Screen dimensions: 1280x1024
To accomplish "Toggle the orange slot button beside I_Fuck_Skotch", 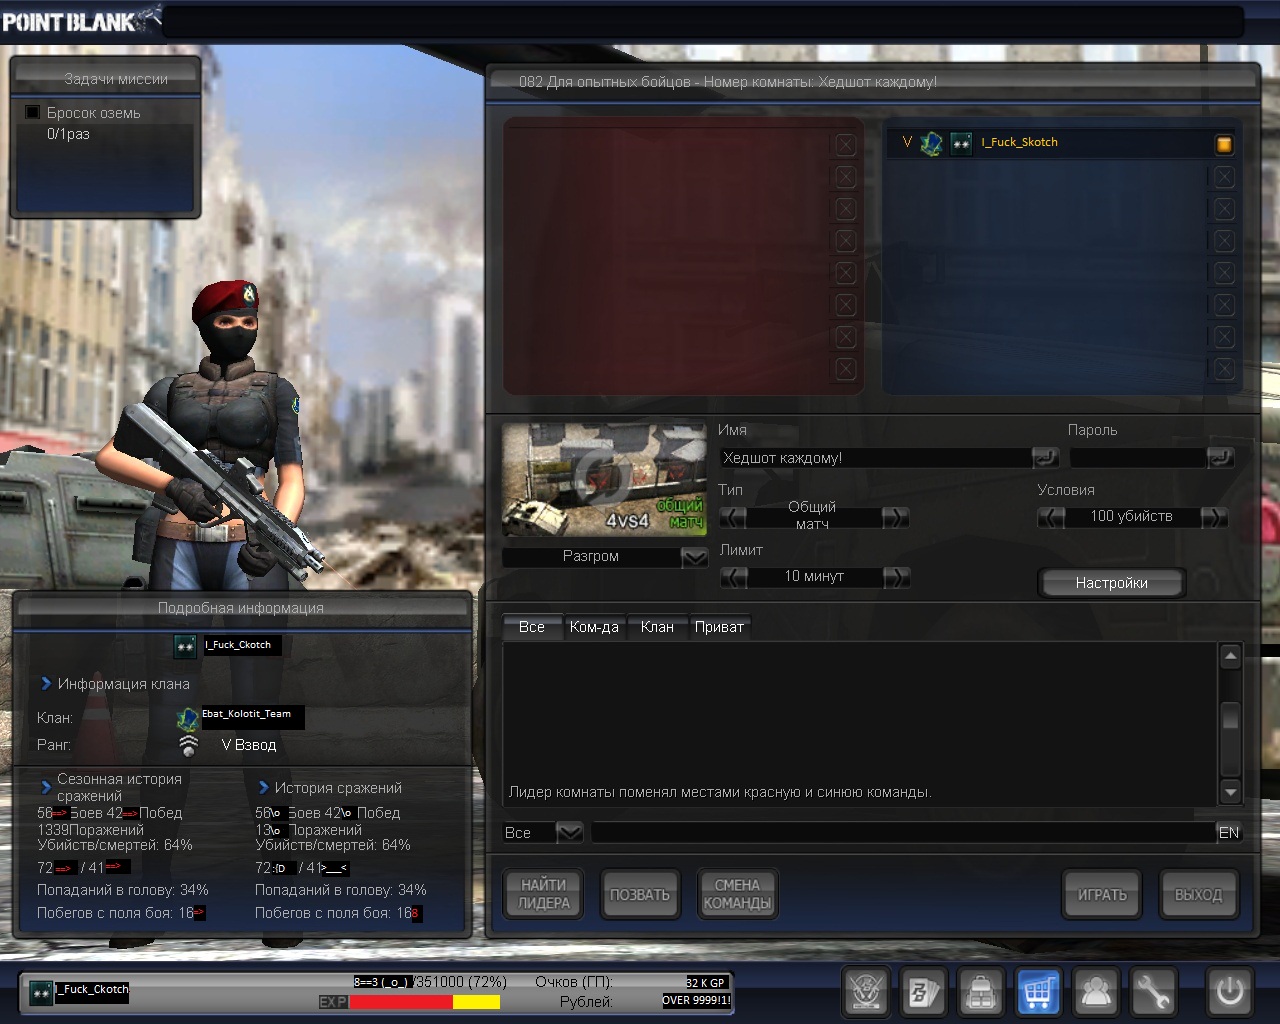I will click(1224, 145).
